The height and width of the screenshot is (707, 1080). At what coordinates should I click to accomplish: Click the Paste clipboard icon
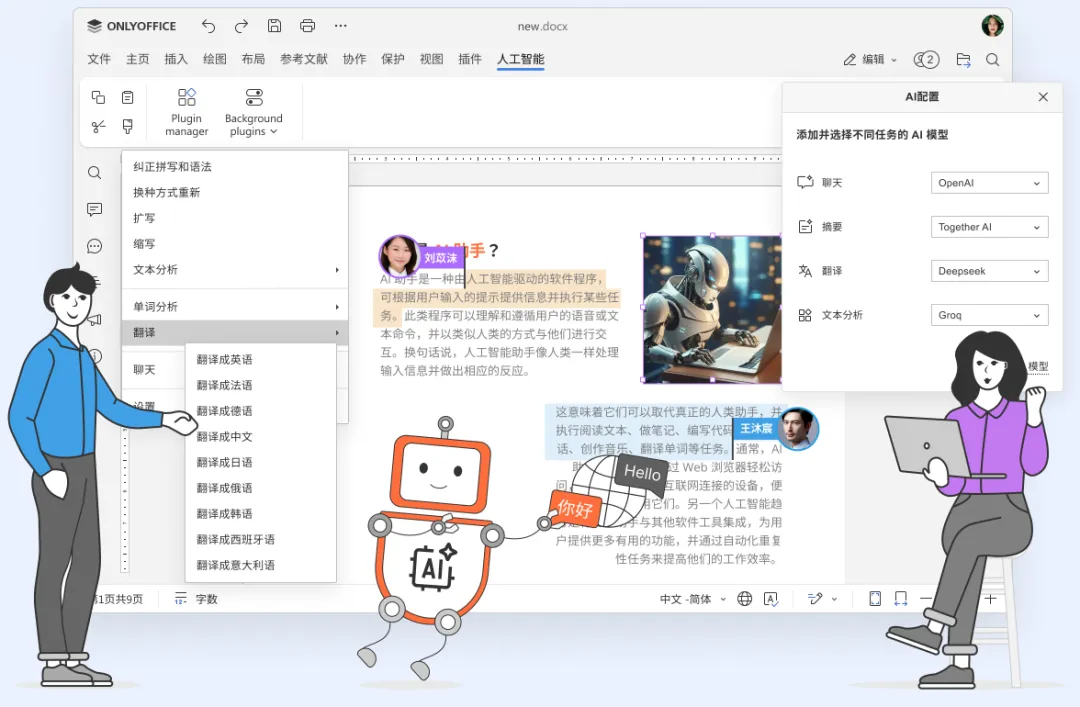[x=127, y=97]
